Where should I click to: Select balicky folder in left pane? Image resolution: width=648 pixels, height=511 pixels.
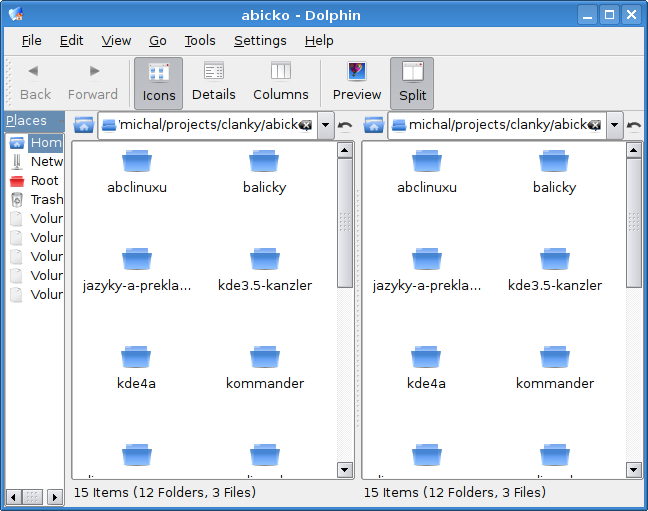pyautogui.click(x=264, y=172)
